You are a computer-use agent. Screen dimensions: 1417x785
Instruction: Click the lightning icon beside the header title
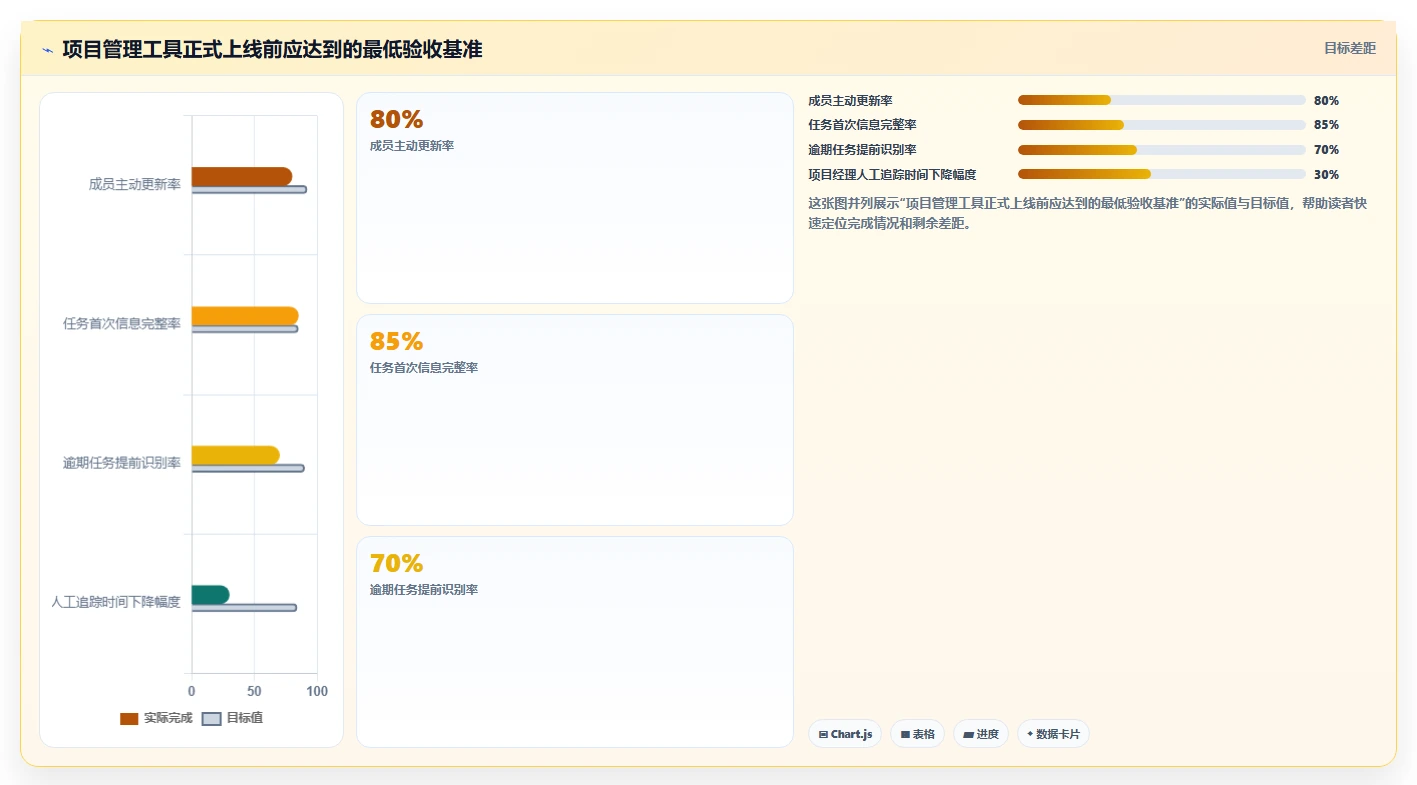pyautogui.click(x=47, y=50)
